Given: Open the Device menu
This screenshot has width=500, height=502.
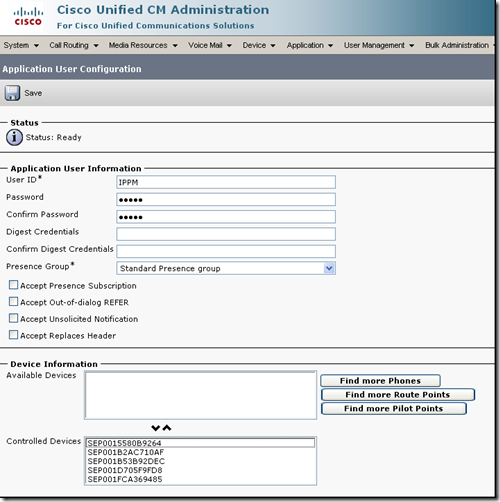Looking at the screenshot, I should (x=259, y=45).
